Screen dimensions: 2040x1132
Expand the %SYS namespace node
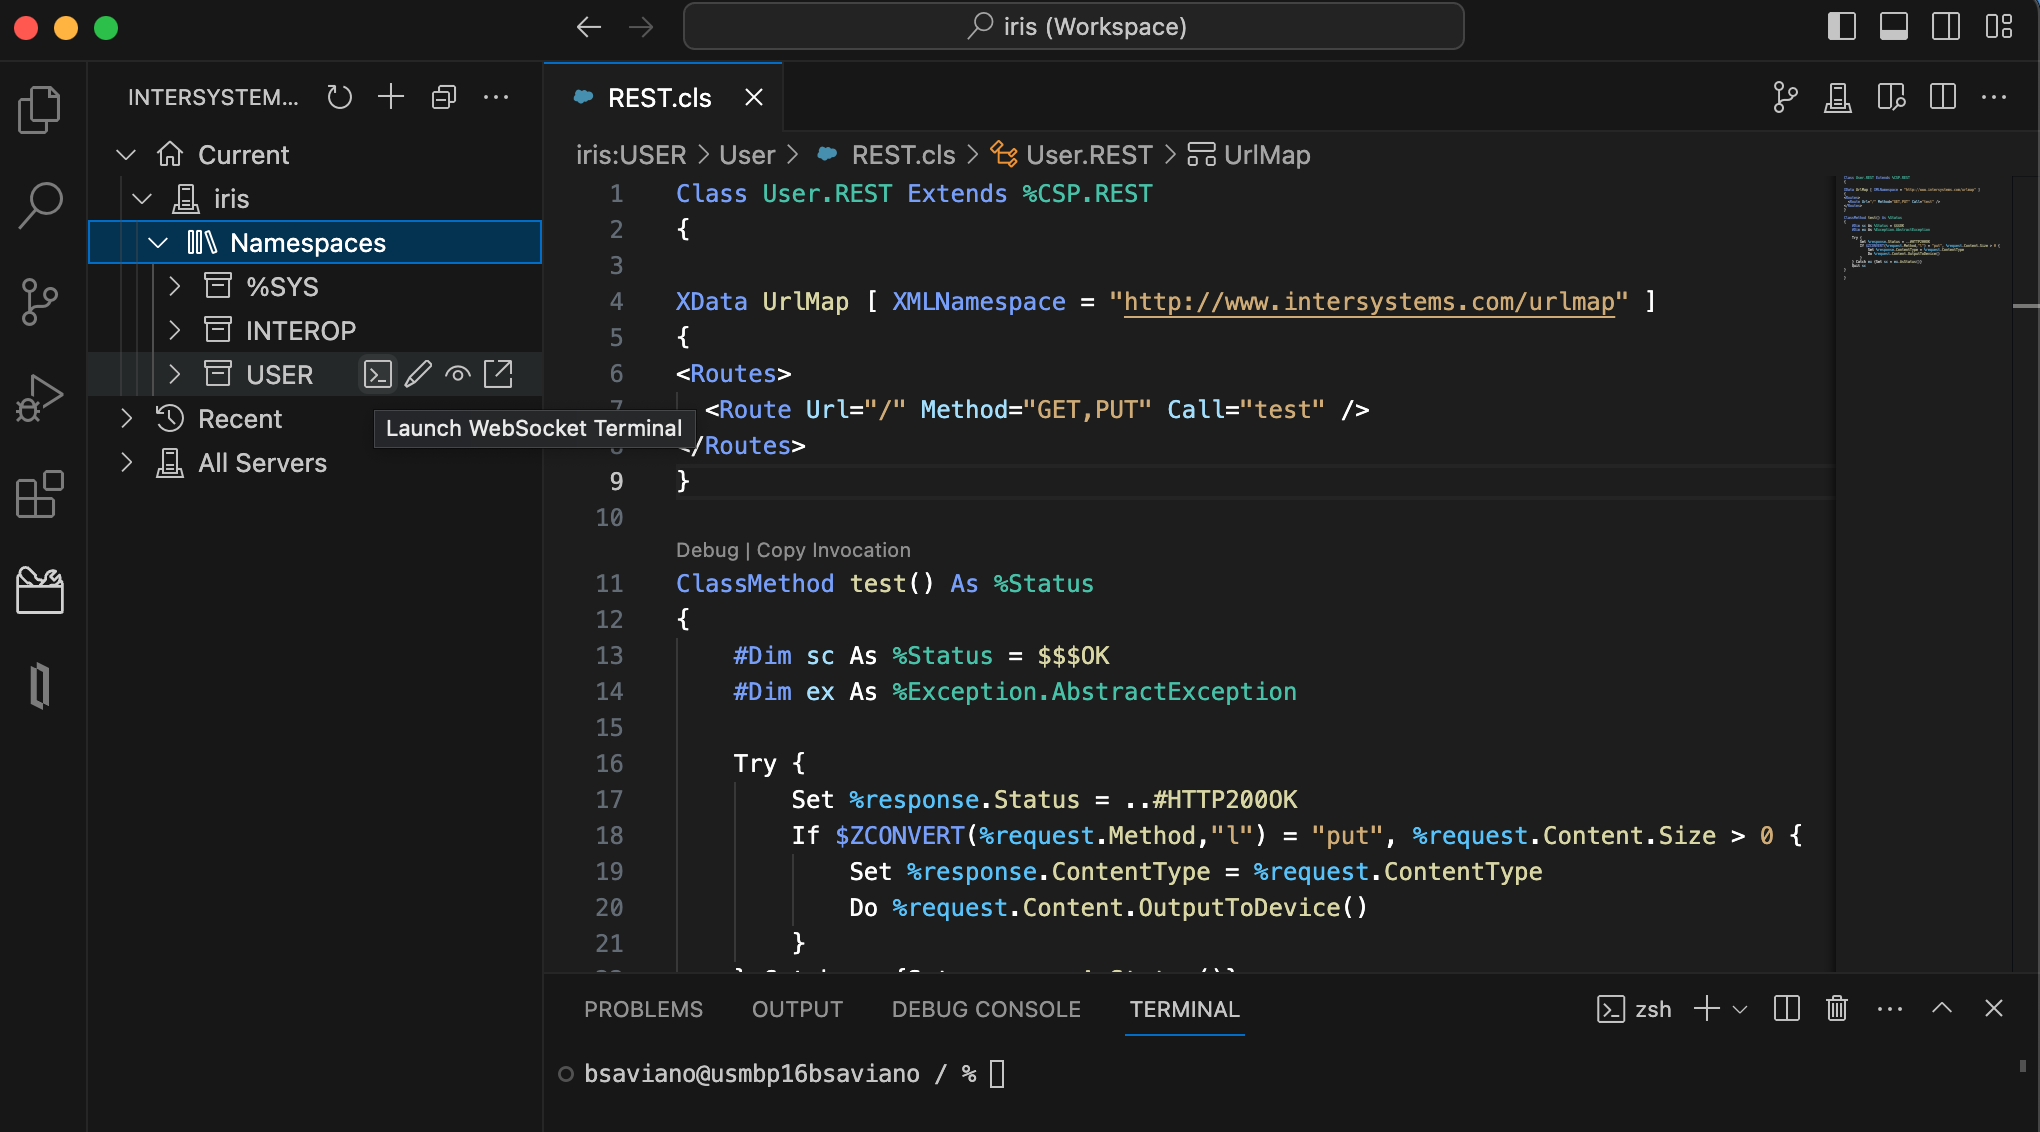(x=175, y=287)
